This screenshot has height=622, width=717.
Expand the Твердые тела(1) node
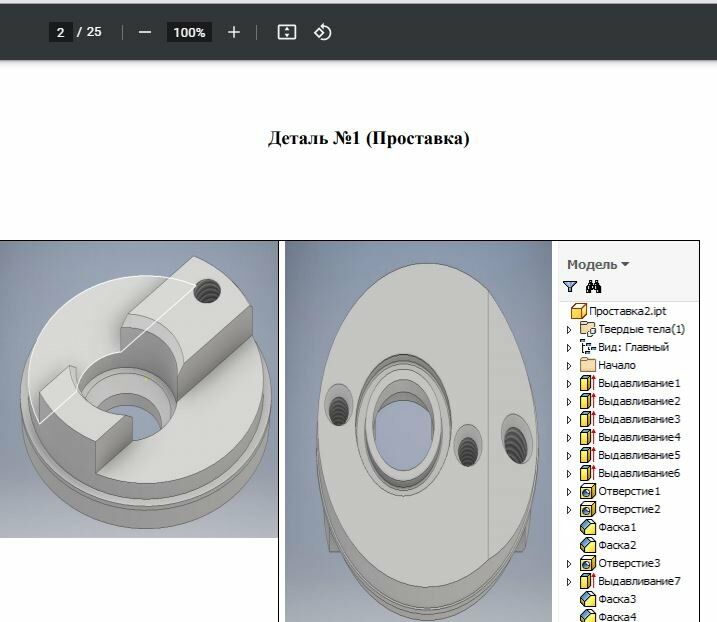coord(569,329)
